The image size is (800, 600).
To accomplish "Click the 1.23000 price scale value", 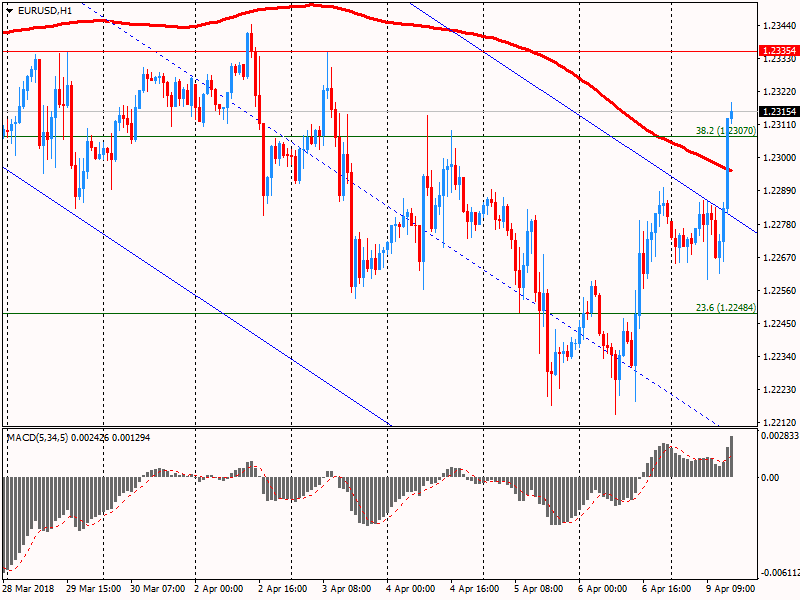I will pos(780,158).
